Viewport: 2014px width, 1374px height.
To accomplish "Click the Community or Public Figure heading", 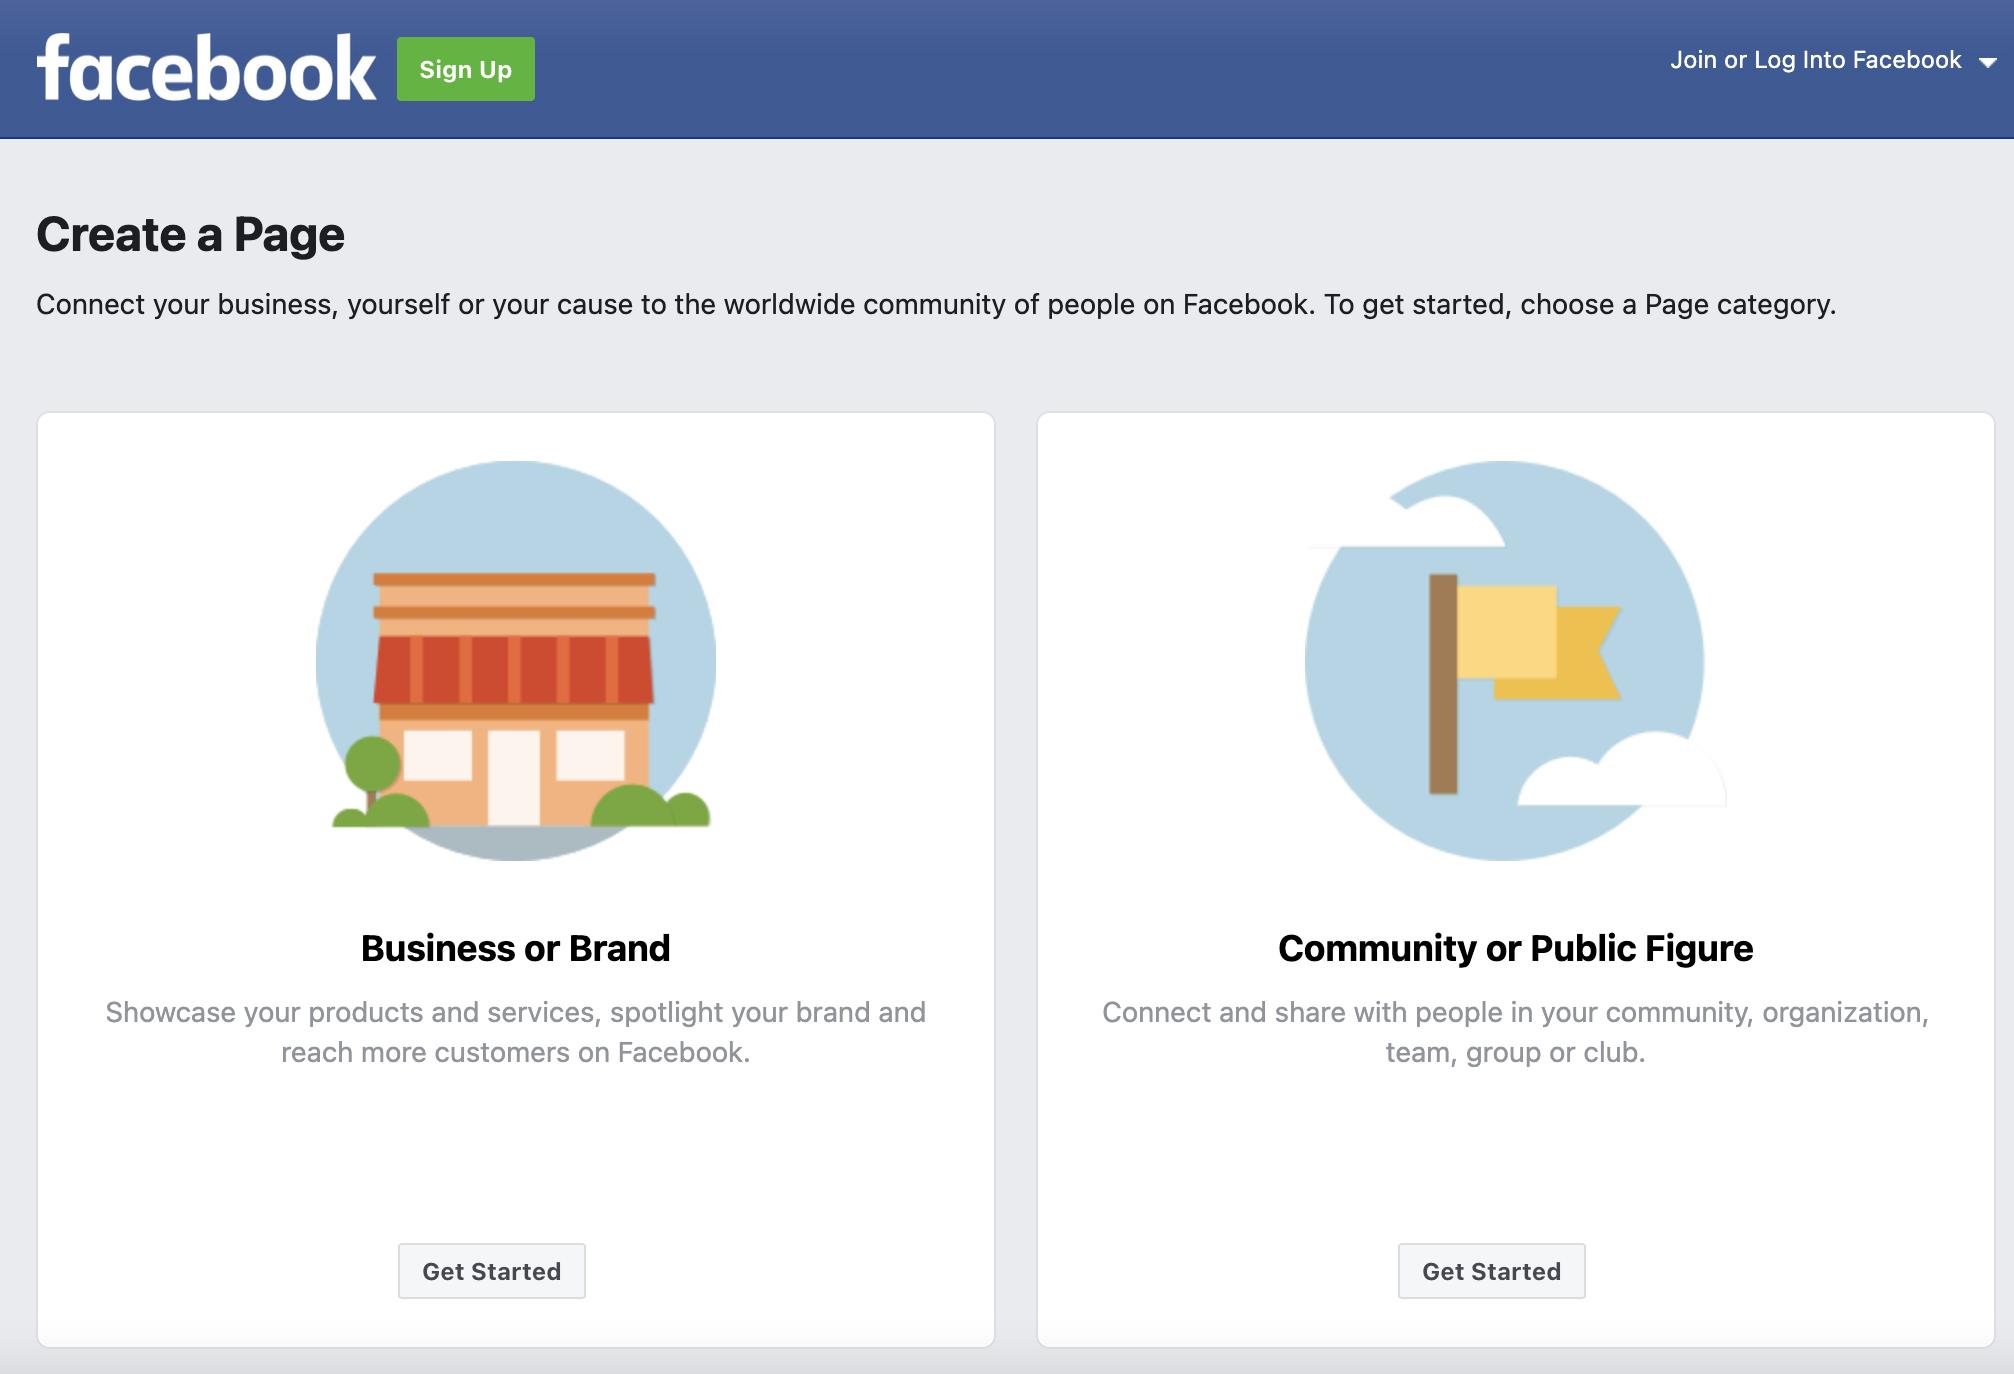I will coord(1515,948).
